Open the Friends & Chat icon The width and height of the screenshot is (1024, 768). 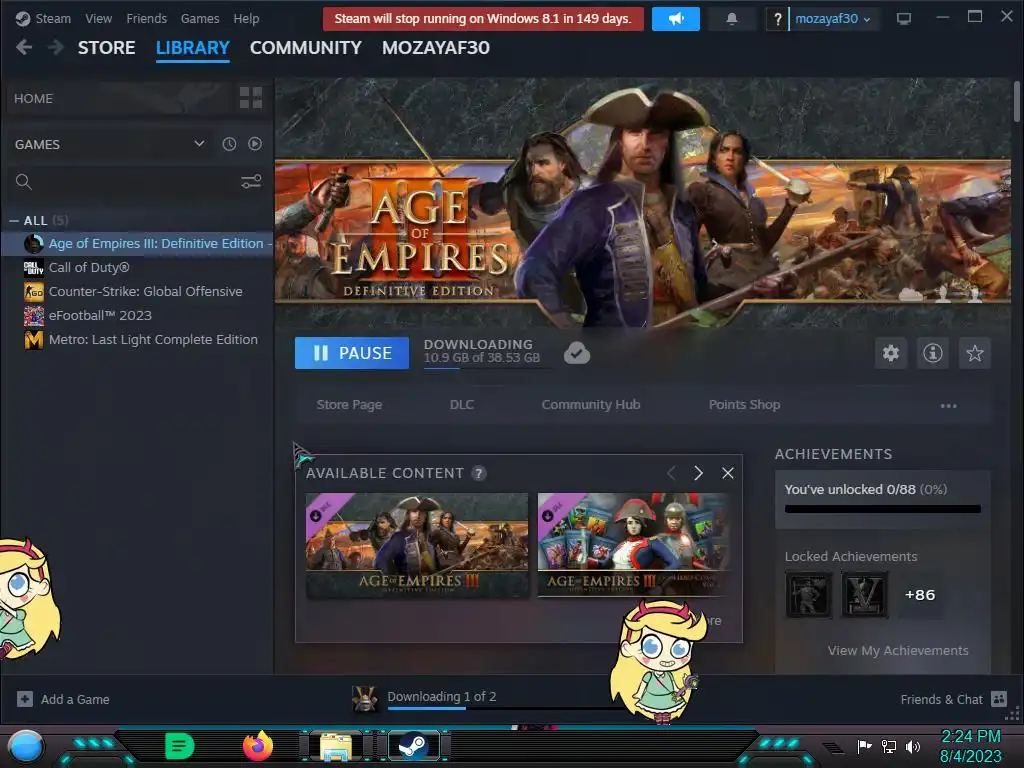(x=999, y=699)
